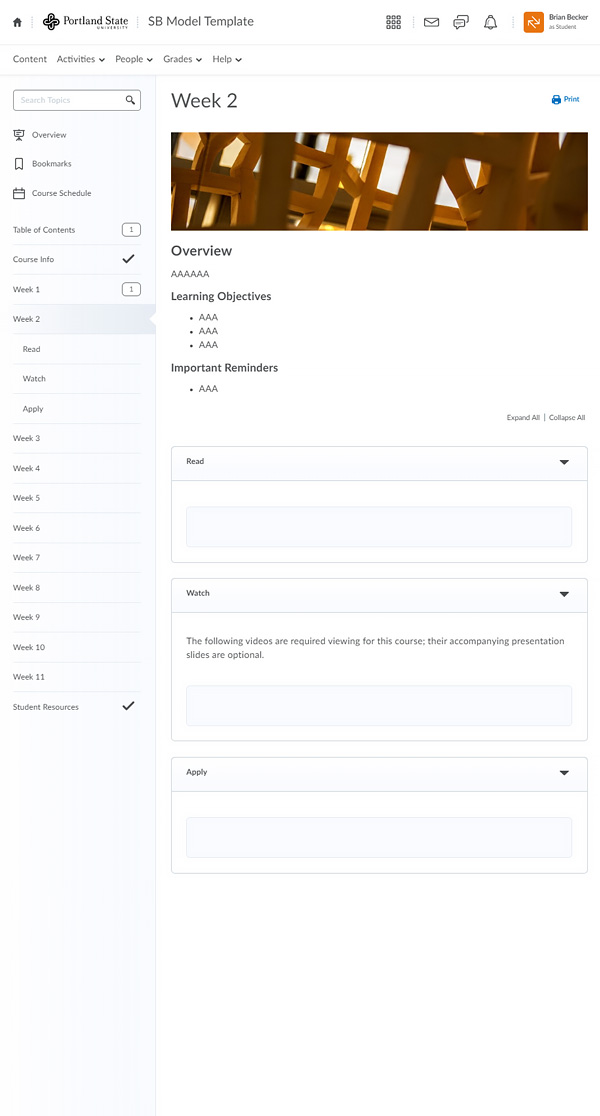Click the Read section header title
This screenshot has height=1116, width=600.
(x=195, y=461)
